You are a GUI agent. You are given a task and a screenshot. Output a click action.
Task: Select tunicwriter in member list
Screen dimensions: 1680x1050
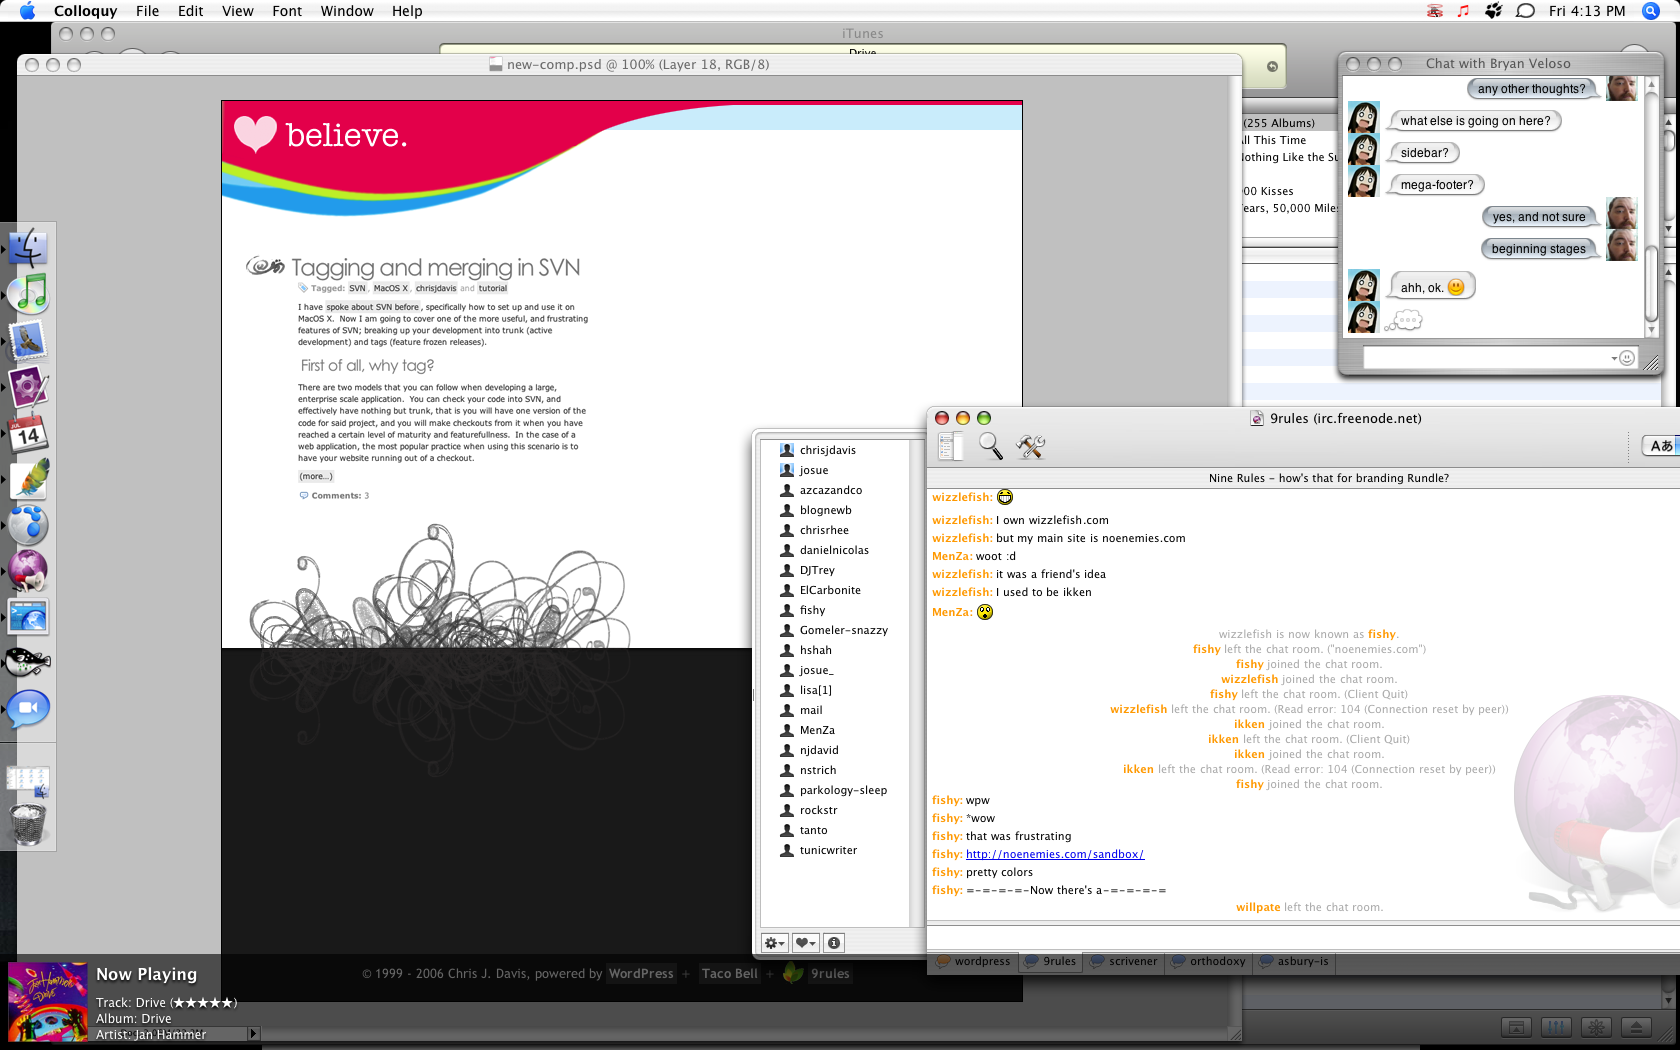point(834,850)
